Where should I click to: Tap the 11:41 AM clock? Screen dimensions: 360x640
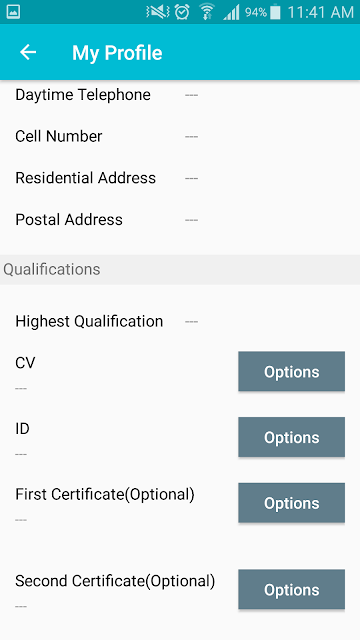pos(321,12)
